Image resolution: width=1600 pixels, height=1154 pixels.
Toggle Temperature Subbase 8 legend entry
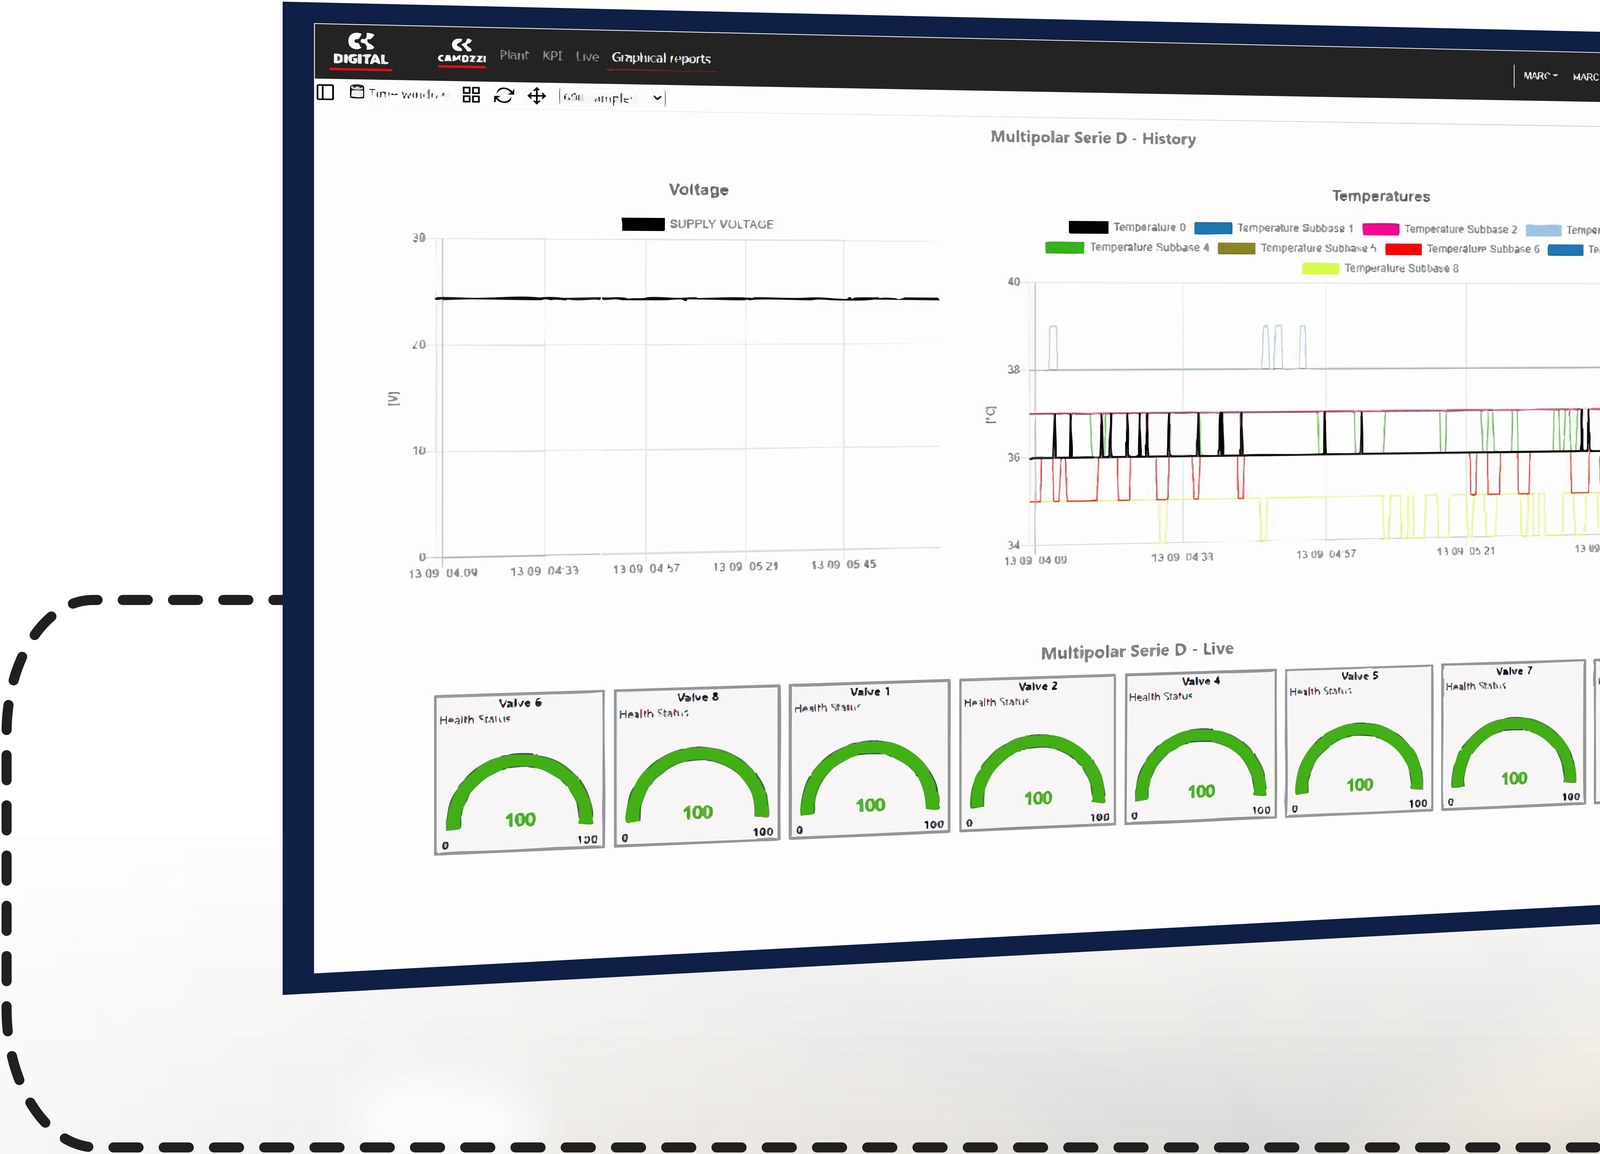coord(1380,268)
